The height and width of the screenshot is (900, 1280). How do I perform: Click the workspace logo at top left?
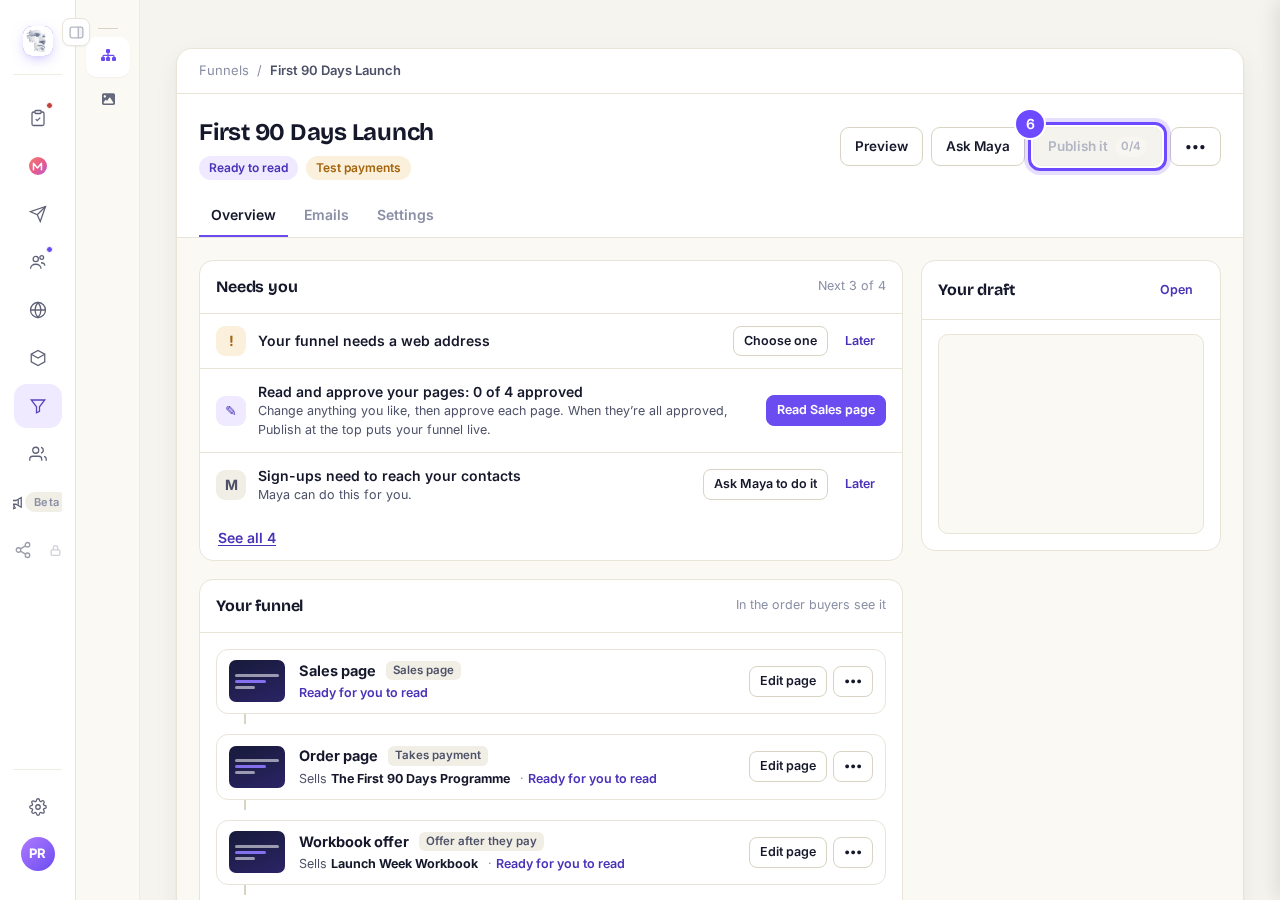click(38, 41)
